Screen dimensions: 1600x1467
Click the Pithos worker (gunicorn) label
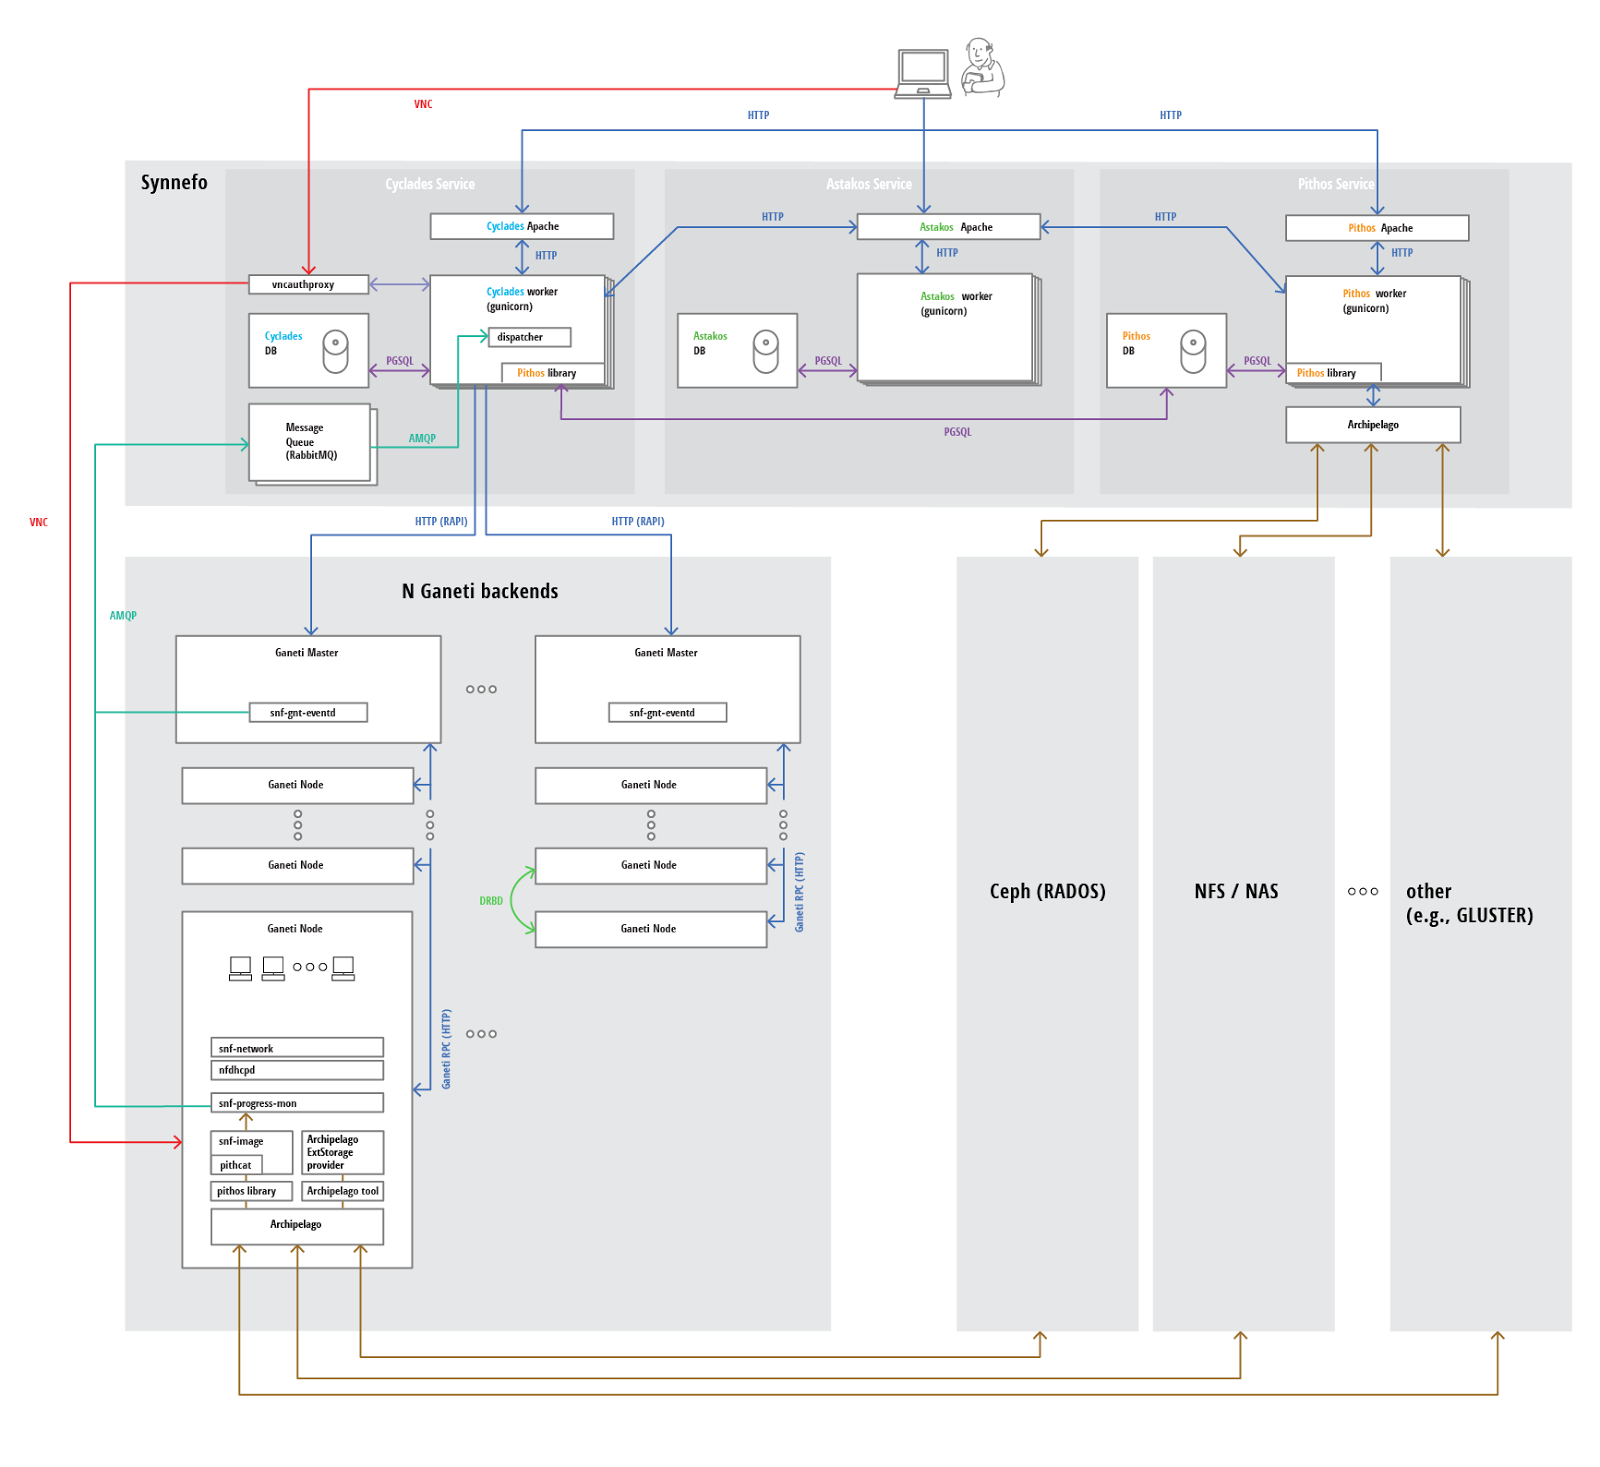coord(1374,301)
